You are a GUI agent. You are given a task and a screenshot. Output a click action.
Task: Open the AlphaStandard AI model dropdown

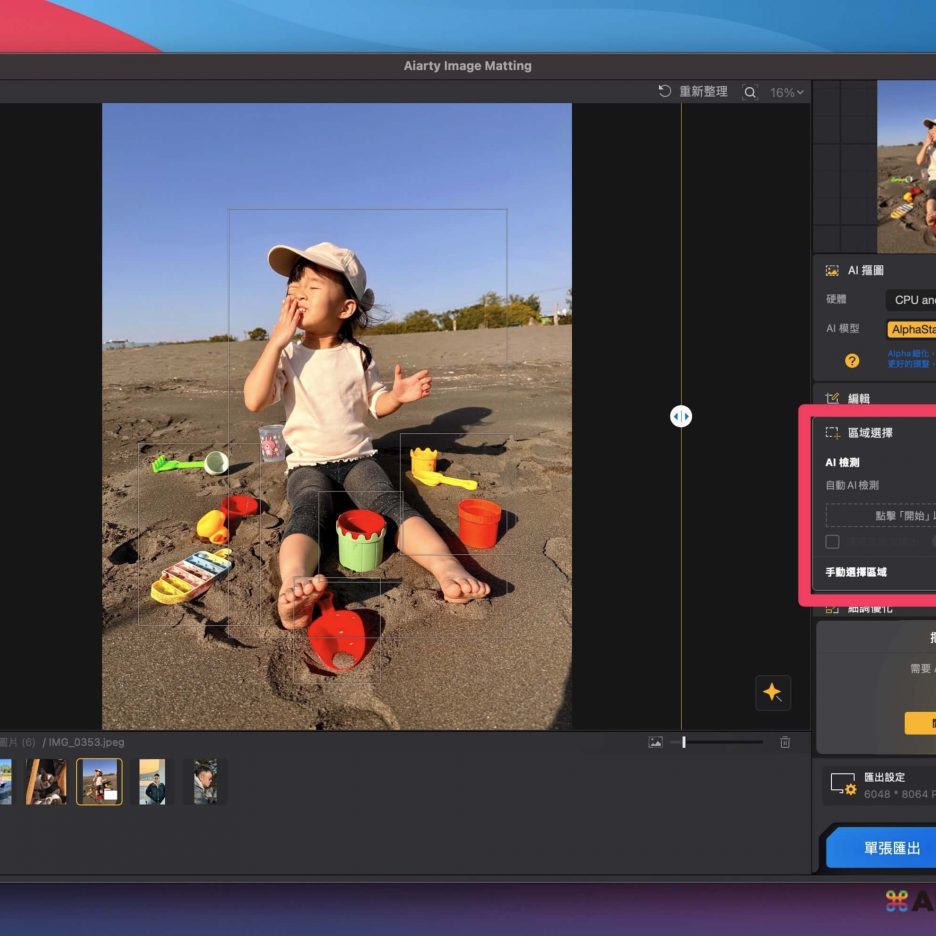coord(911,329)
